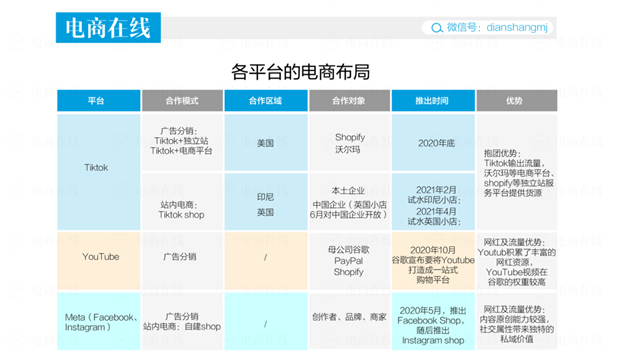620x363 pixels.
Task: Select the 微信号 dianshangmj search box
Action: click(x=487, y=28)
